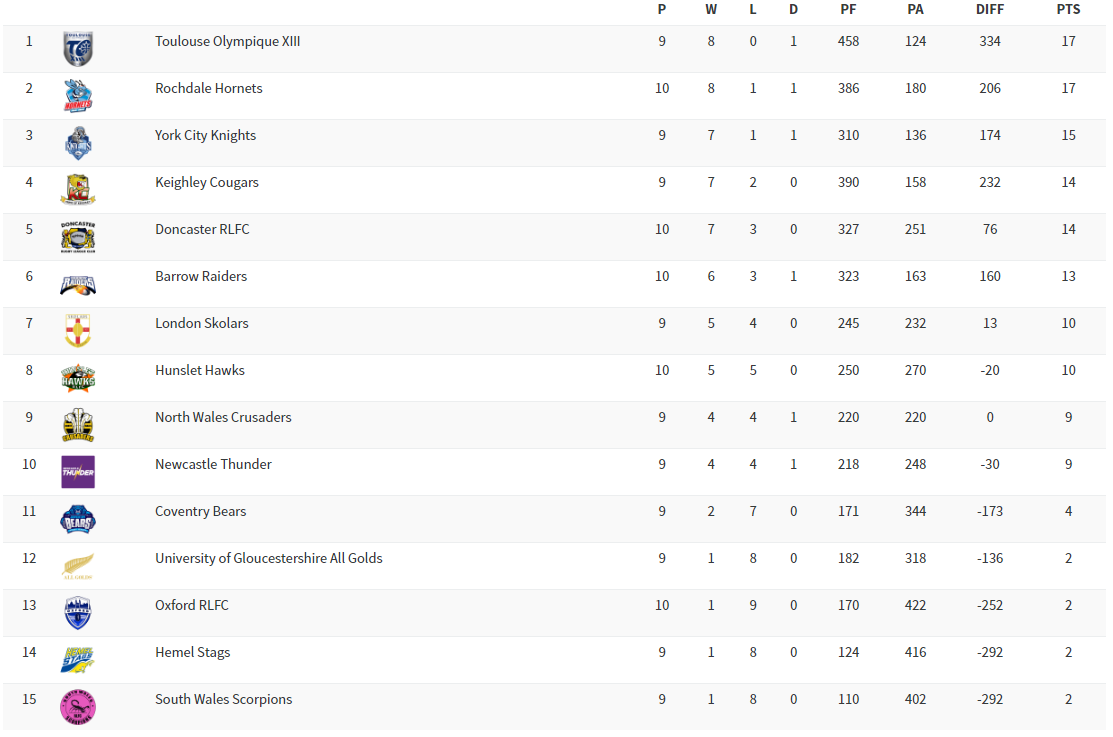This screenshot has width=1113, height=737.
Task: Sort the table by PTS column
Action: (1068, 10)
